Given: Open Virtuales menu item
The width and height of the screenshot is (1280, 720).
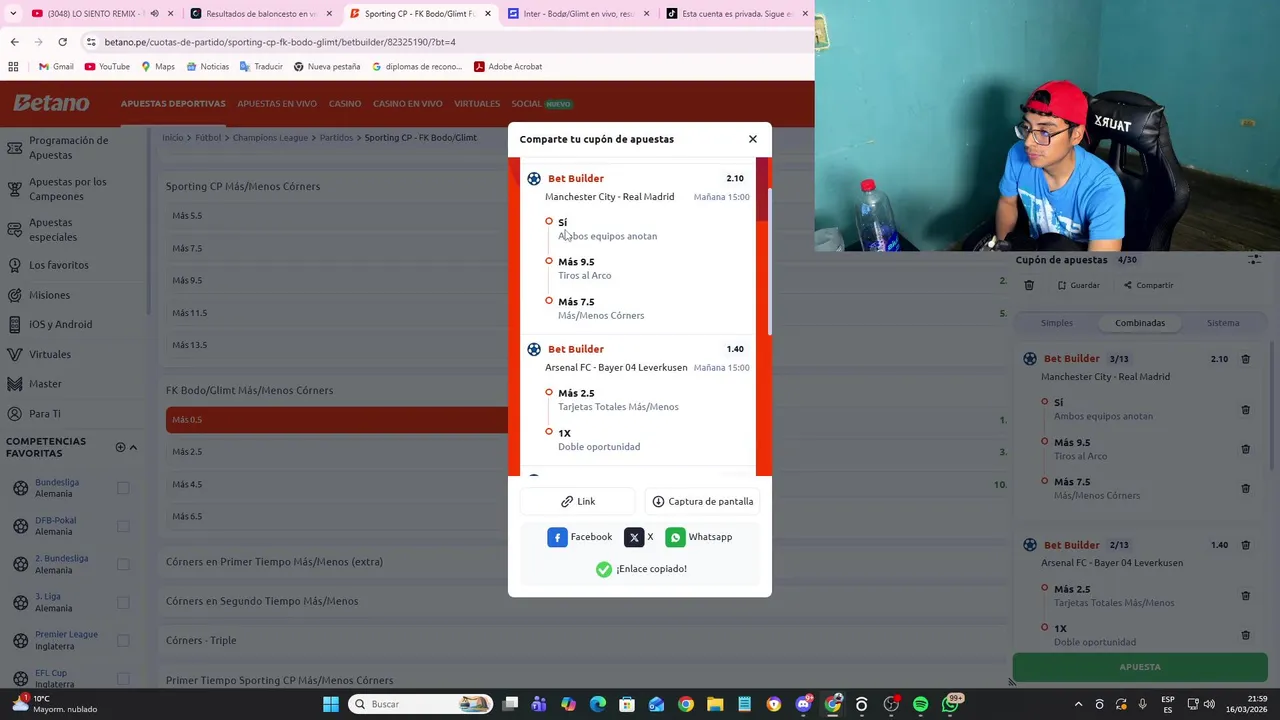Looking at the screenshot, I should coord(477,104).
